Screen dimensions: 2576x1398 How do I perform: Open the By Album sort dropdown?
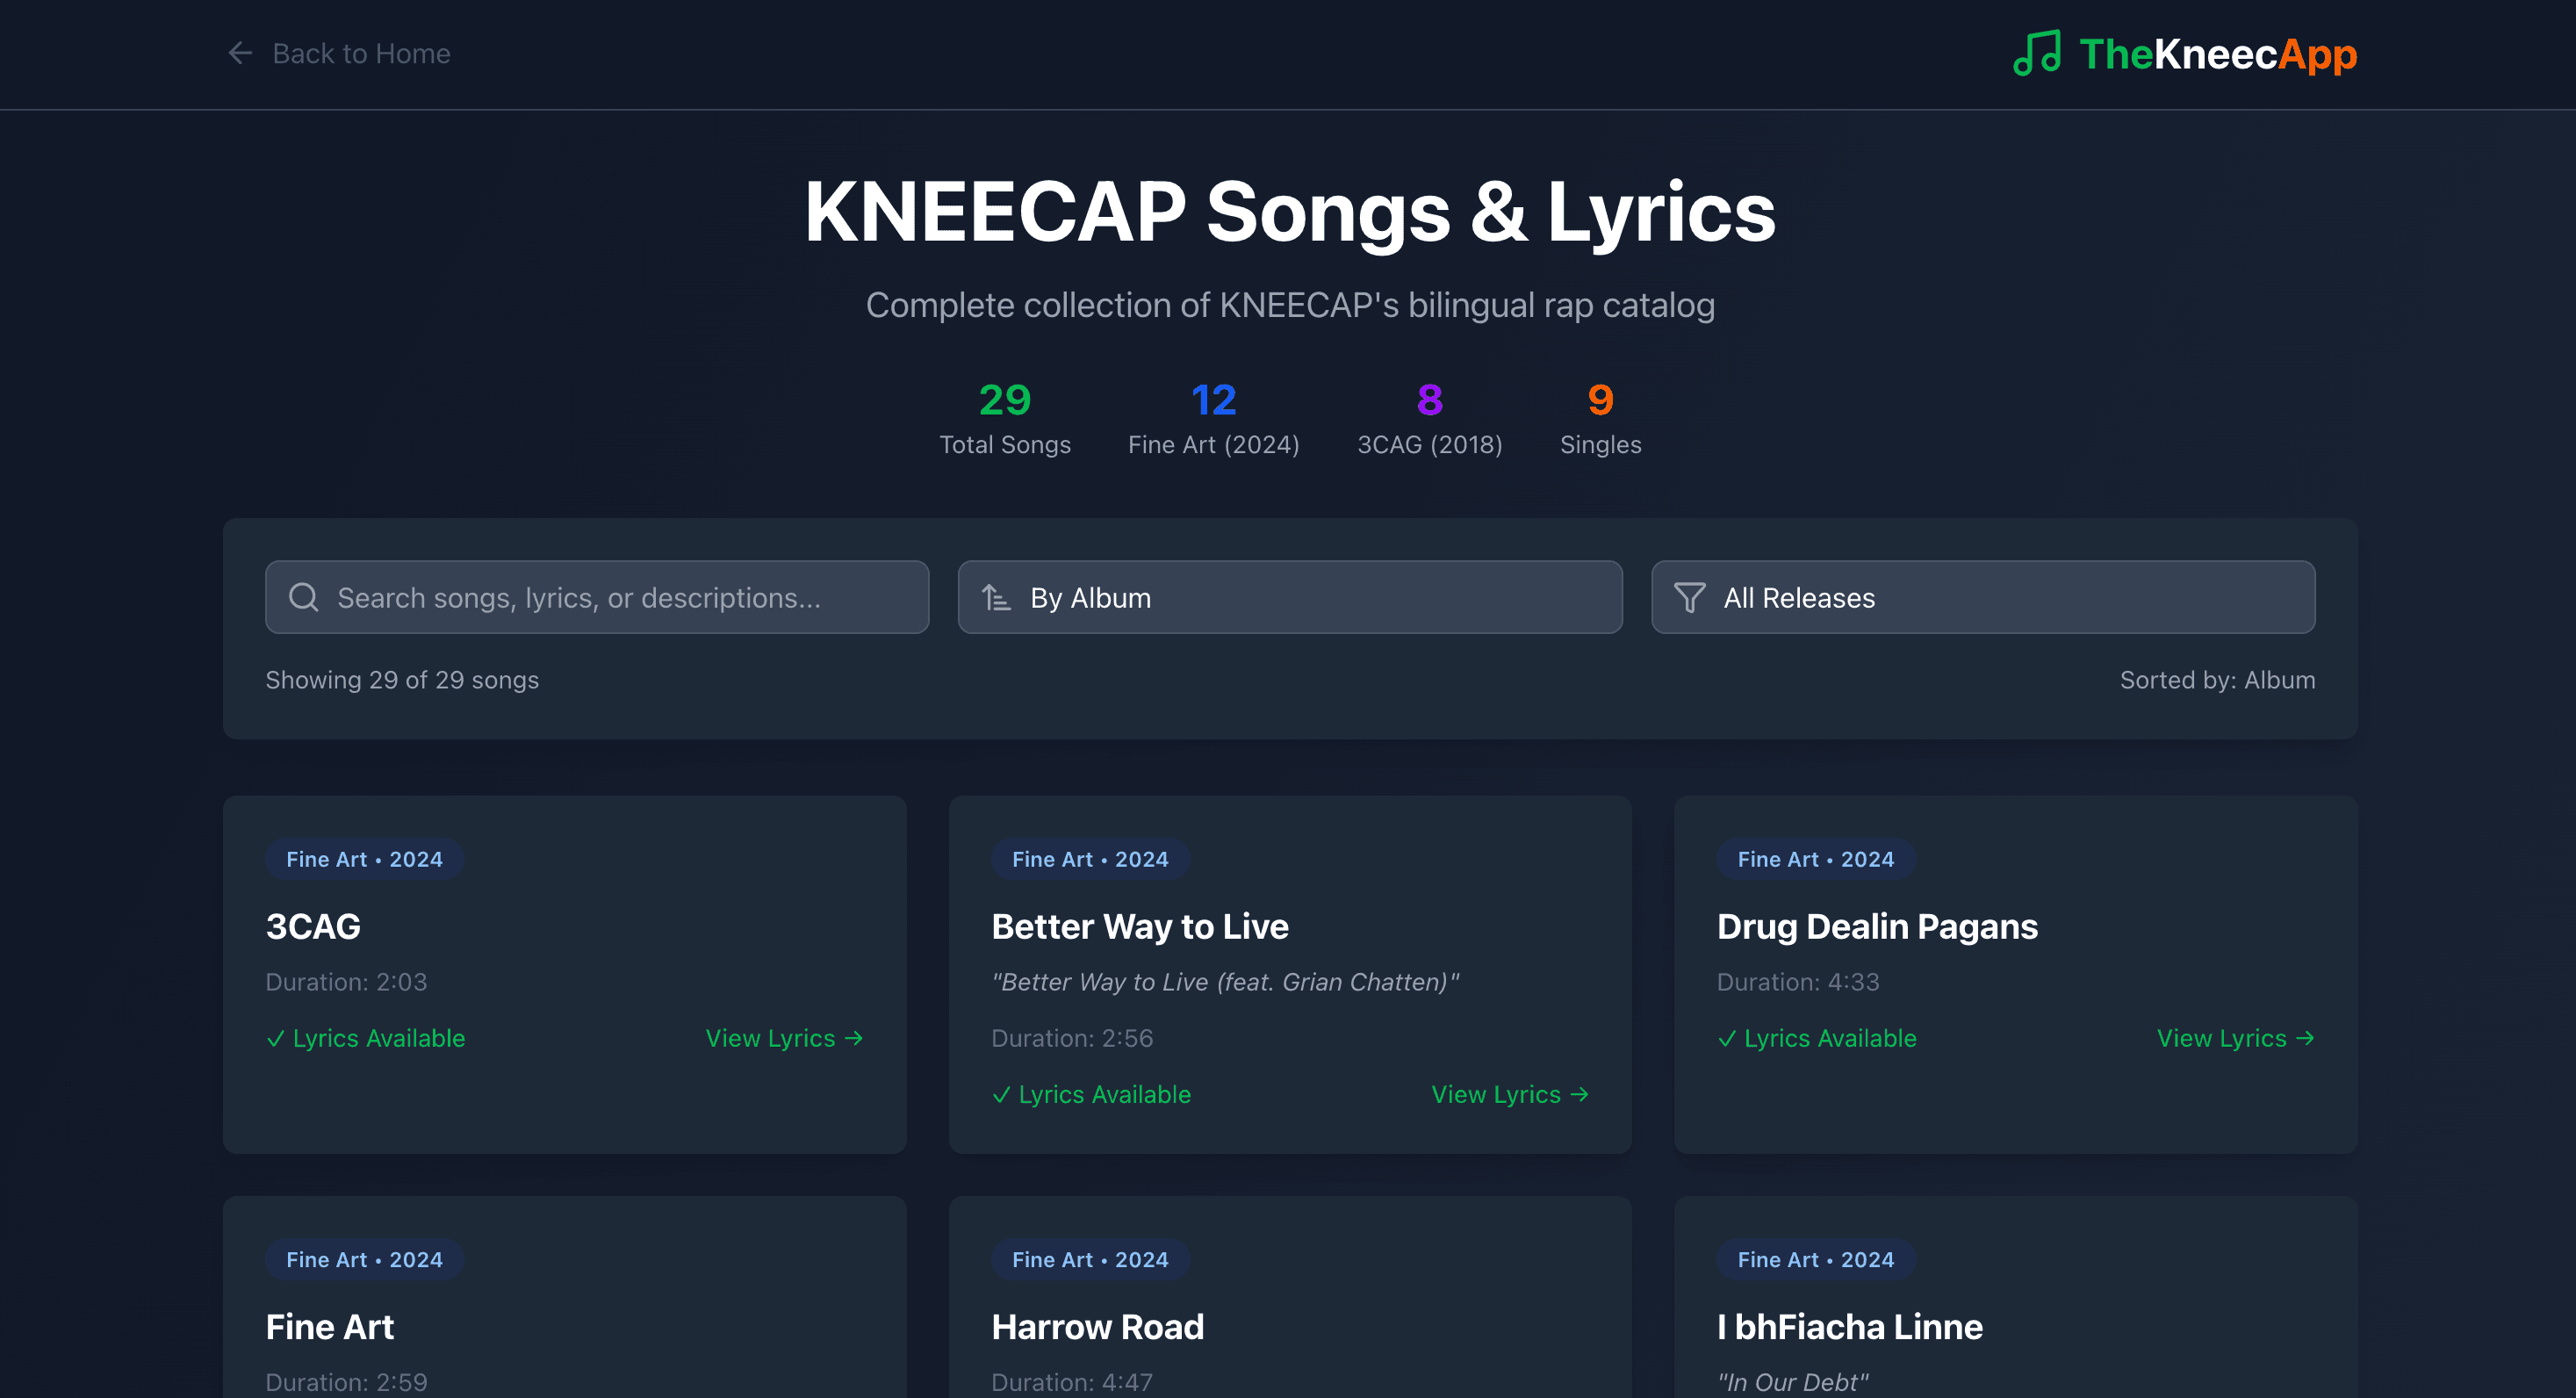1289,597
